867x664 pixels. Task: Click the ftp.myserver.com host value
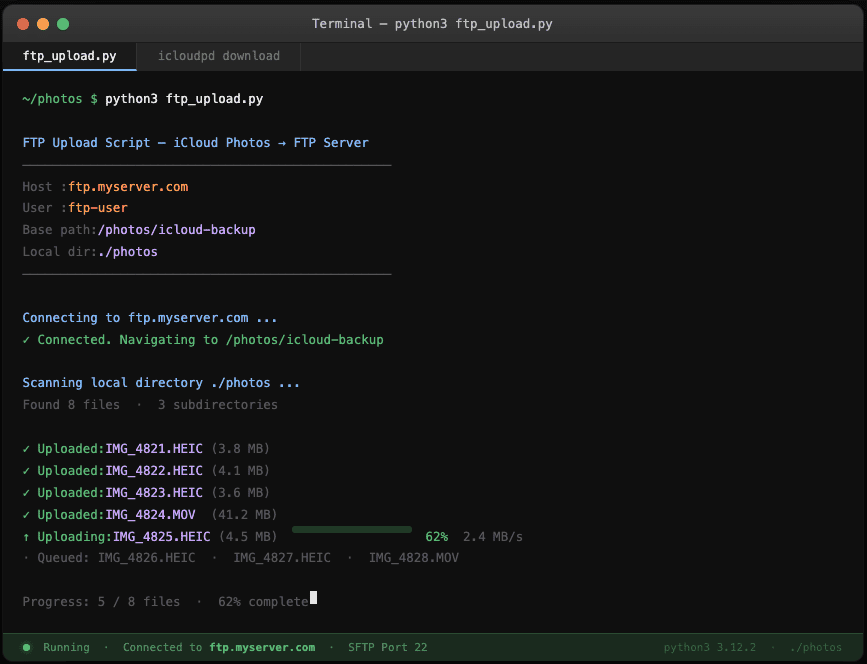tap(127, 186)
